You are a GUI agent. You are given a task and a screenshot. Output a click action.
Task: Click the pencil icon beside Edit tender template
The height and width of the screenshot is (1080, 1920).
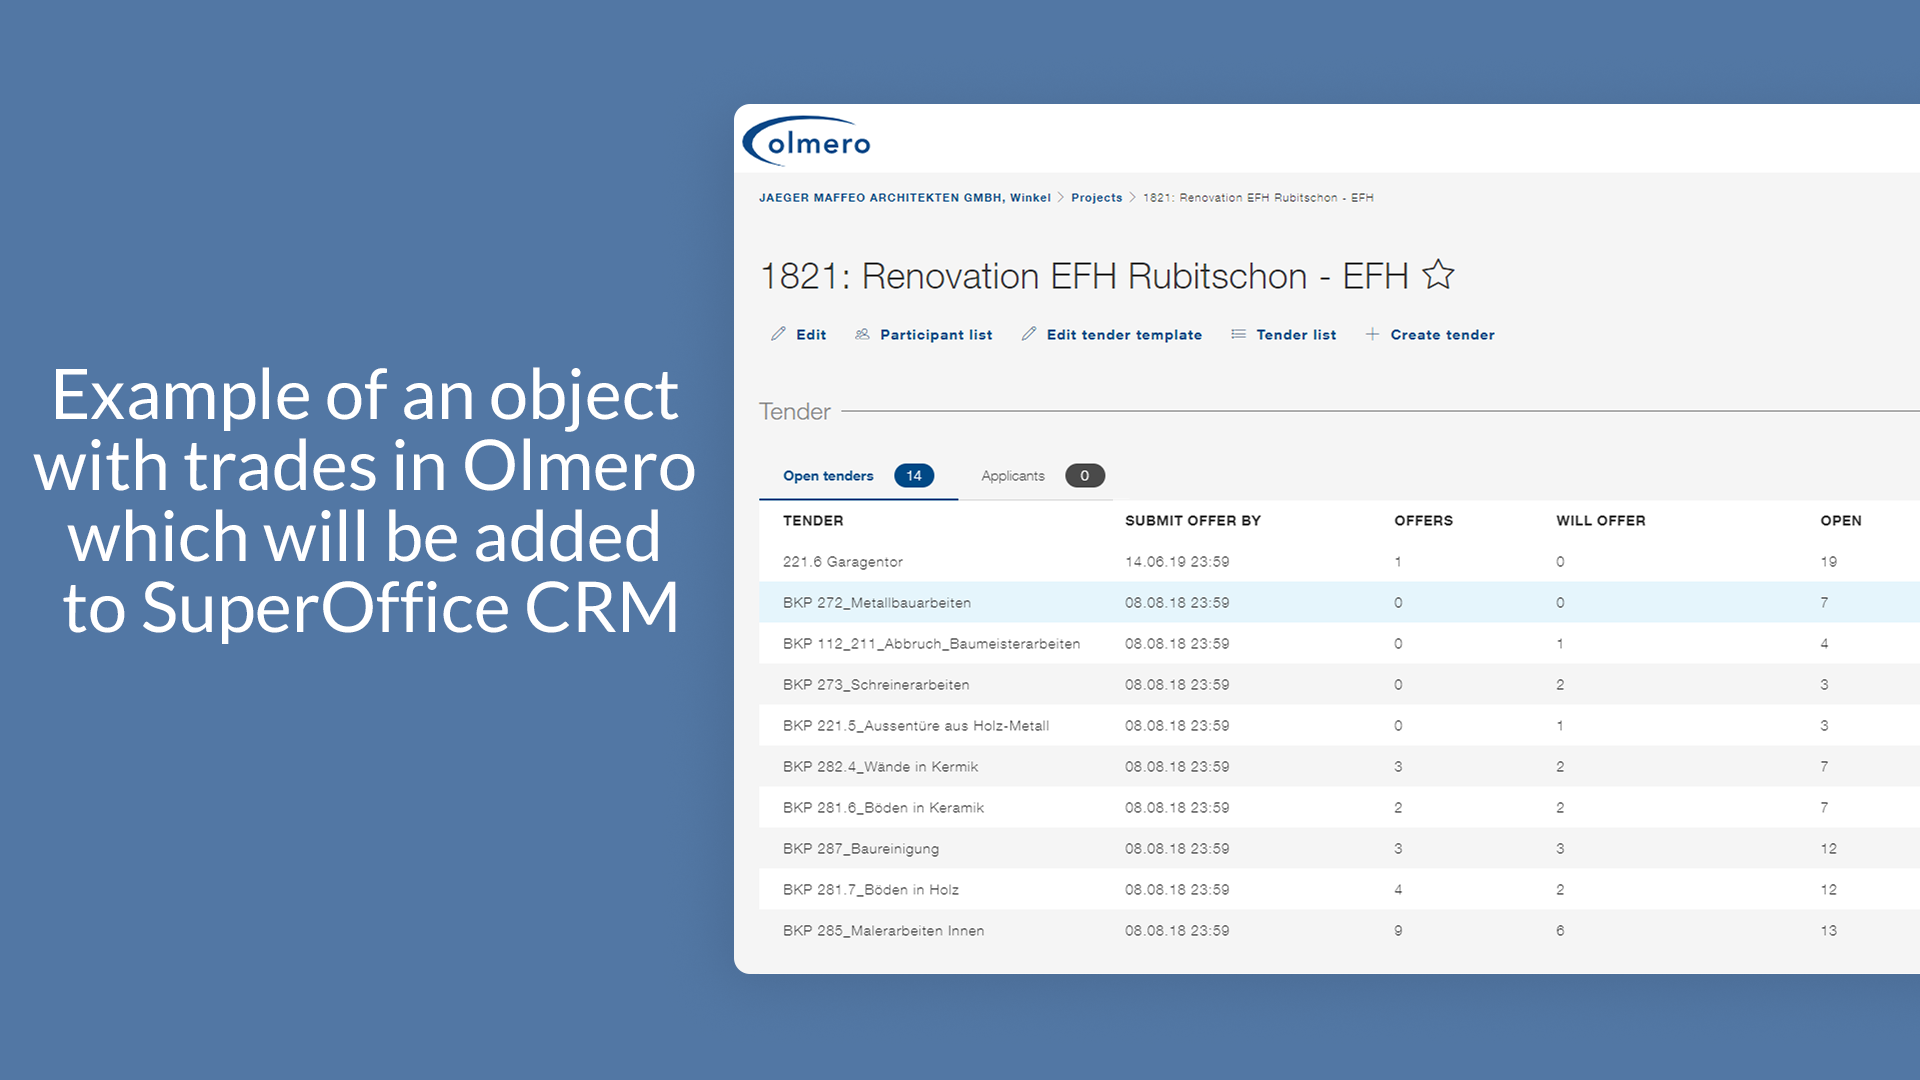[1028, 334]
